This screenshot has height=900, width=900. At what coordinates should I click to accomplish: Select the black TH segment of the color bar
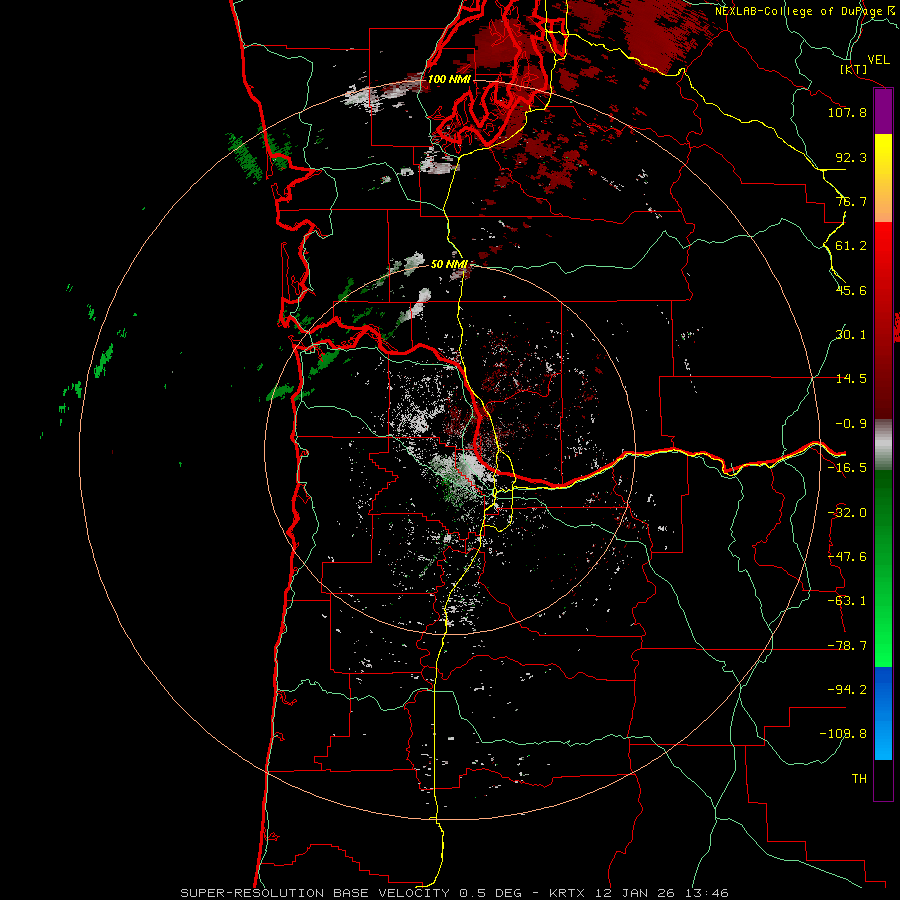click(x=883, y=779)
